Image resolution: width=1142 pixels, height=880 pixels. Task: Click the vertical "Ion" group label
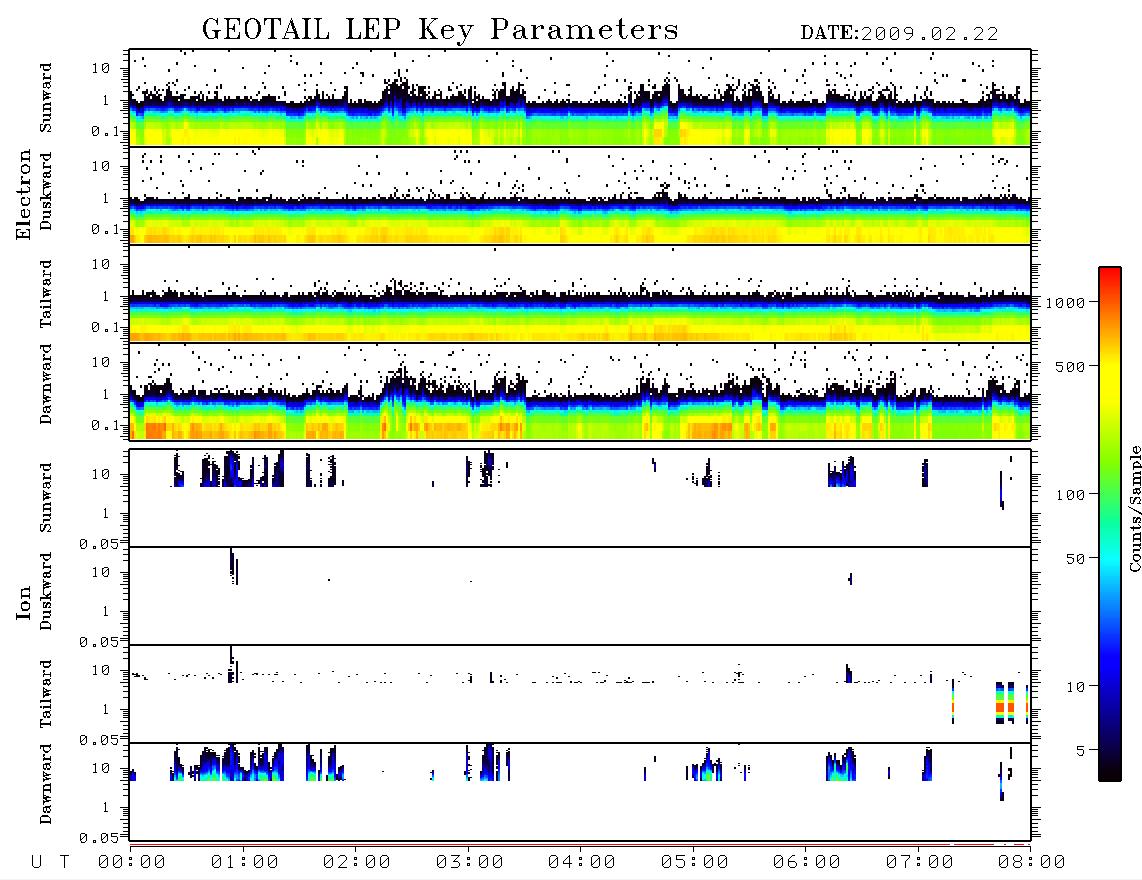(24, 602)
